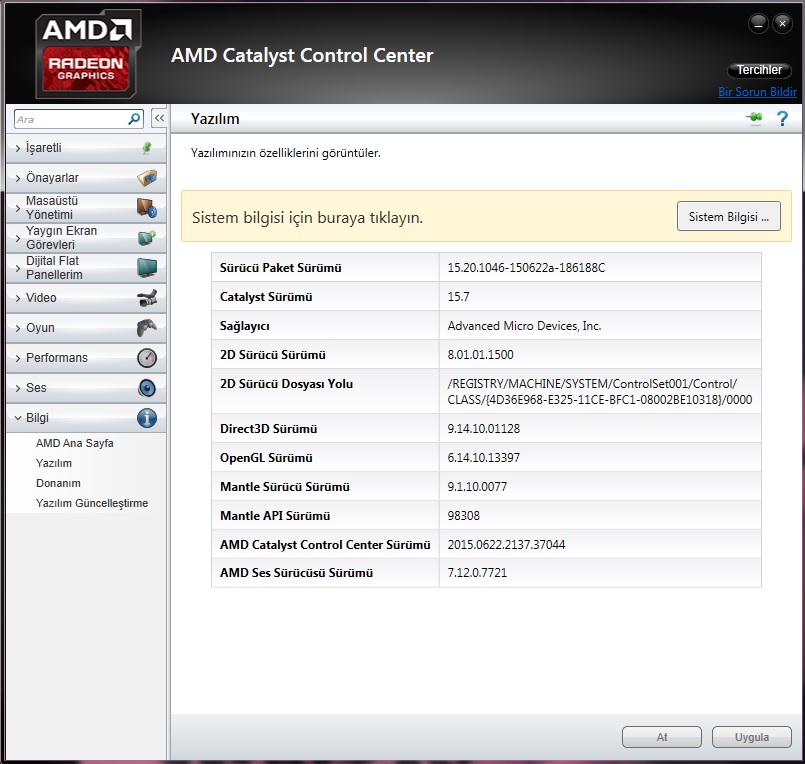Image resolution: width=805 pixels, height=764 pixels.
Task: Click the Sürücü Paket Sürümü label
Action: (280, 268)
